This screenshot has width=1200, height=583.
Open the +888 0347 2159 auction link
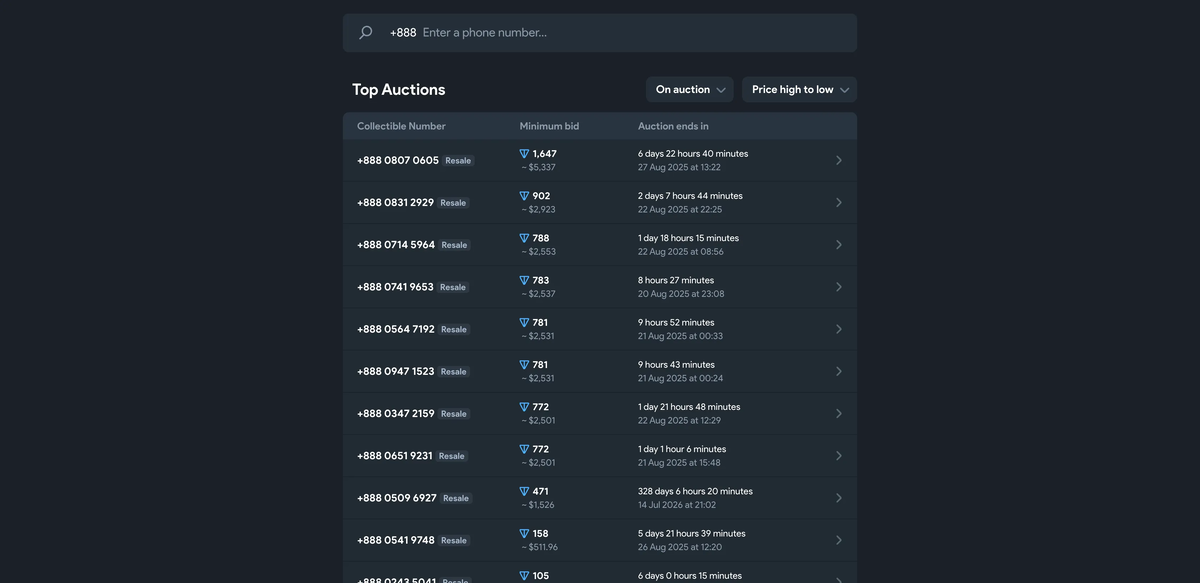coord(396,414)
